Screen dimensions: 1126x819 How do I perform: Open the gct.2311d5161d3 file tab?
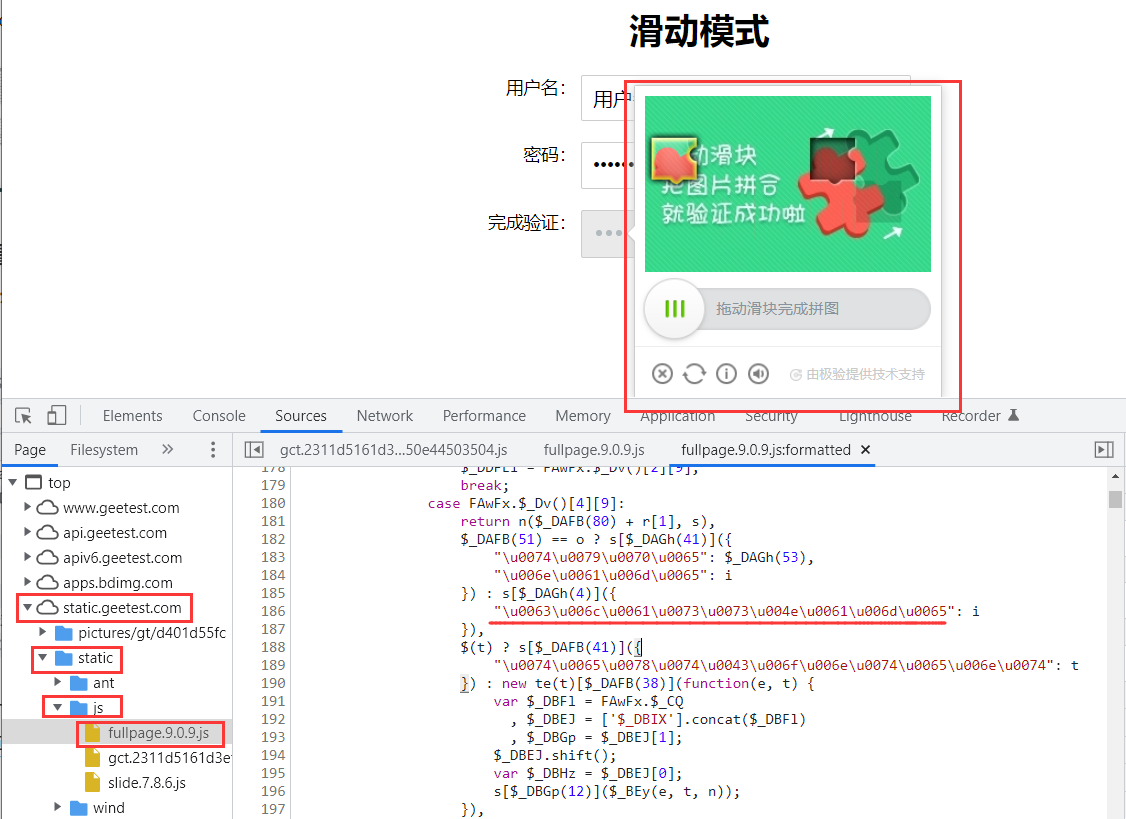pos(393,450)
